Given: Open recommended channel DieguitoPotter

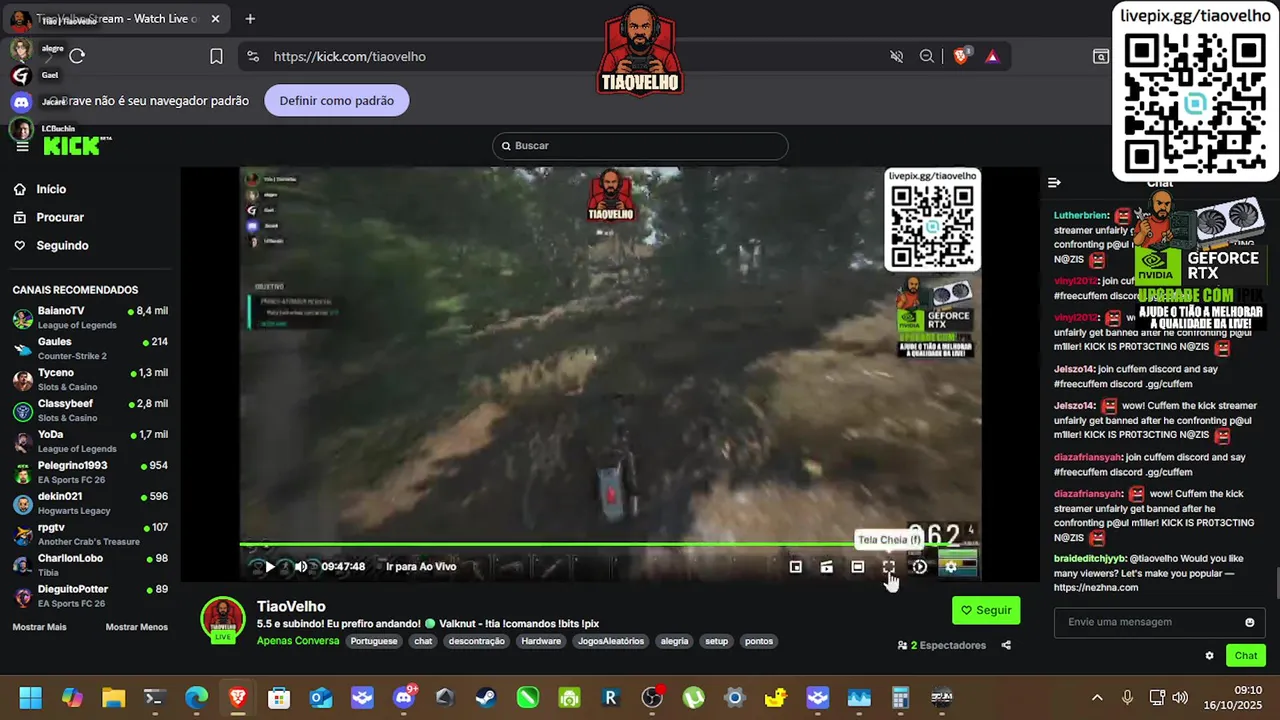Looking at the screenshot, I should tap(90, 597).
